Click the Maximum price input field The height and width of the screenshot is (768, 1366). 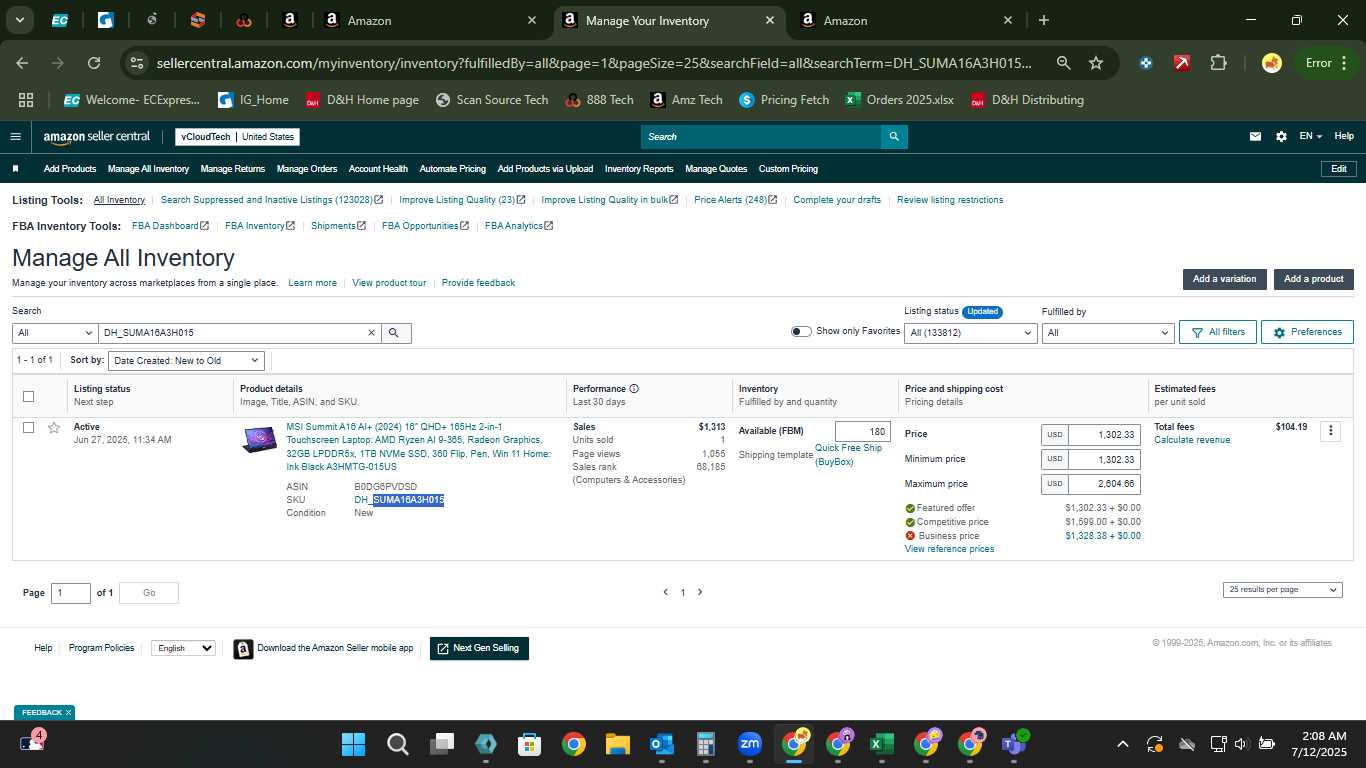point(1104,484)
